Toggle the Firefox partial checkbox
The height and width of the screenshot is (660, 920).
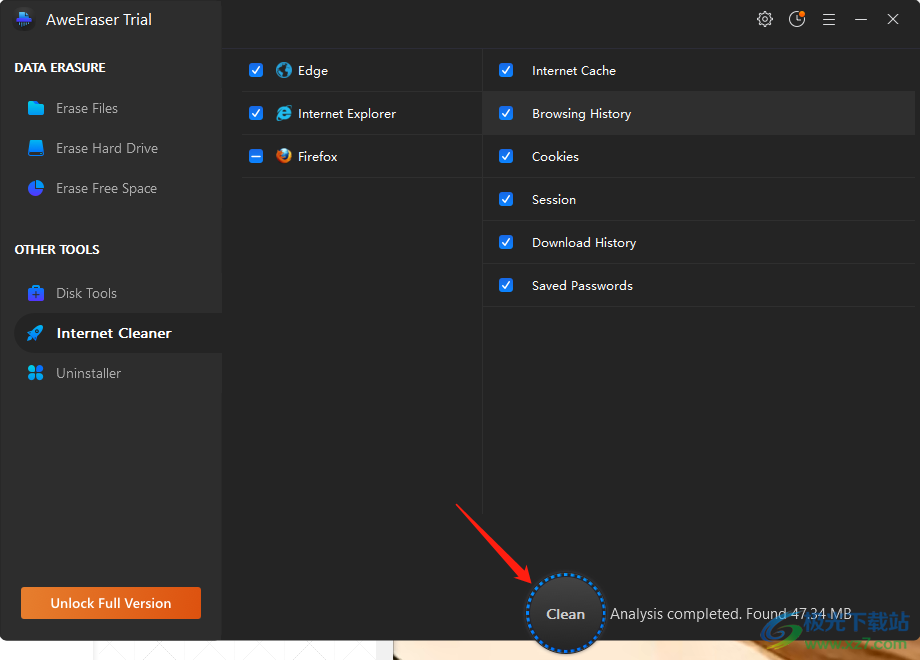pyautogui.click(x=256, y=156)
